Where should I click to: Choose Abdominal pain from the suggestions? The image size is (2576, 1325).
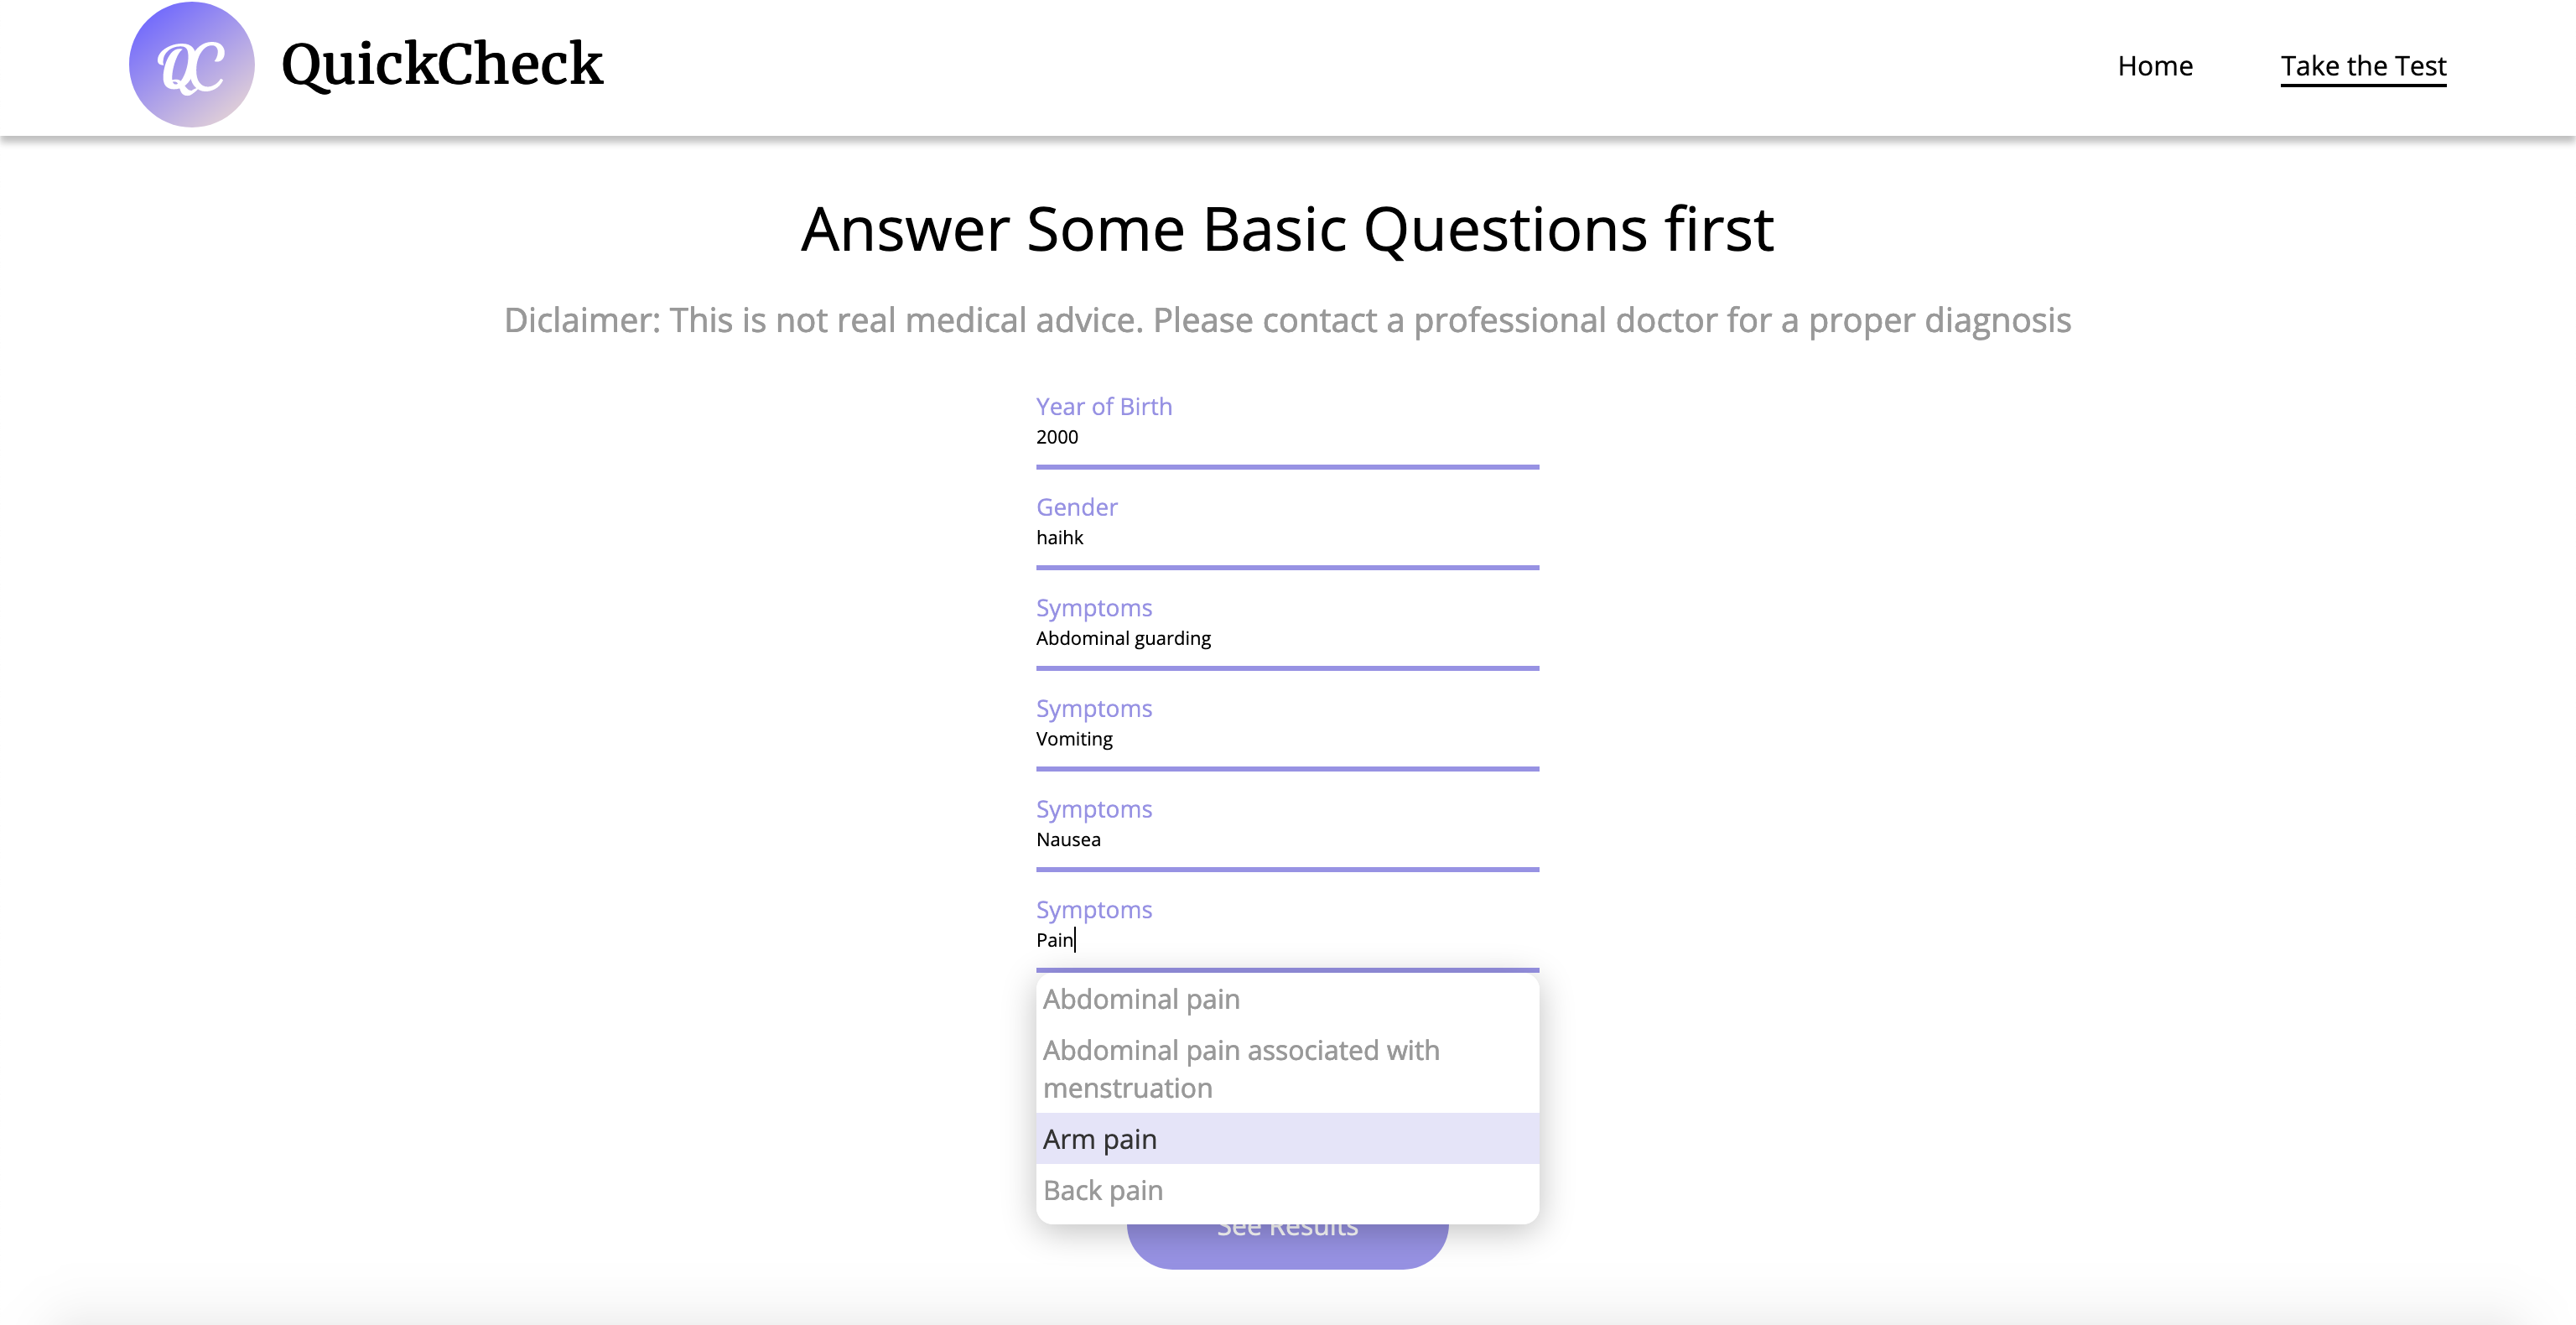[x=1287, y=999]
